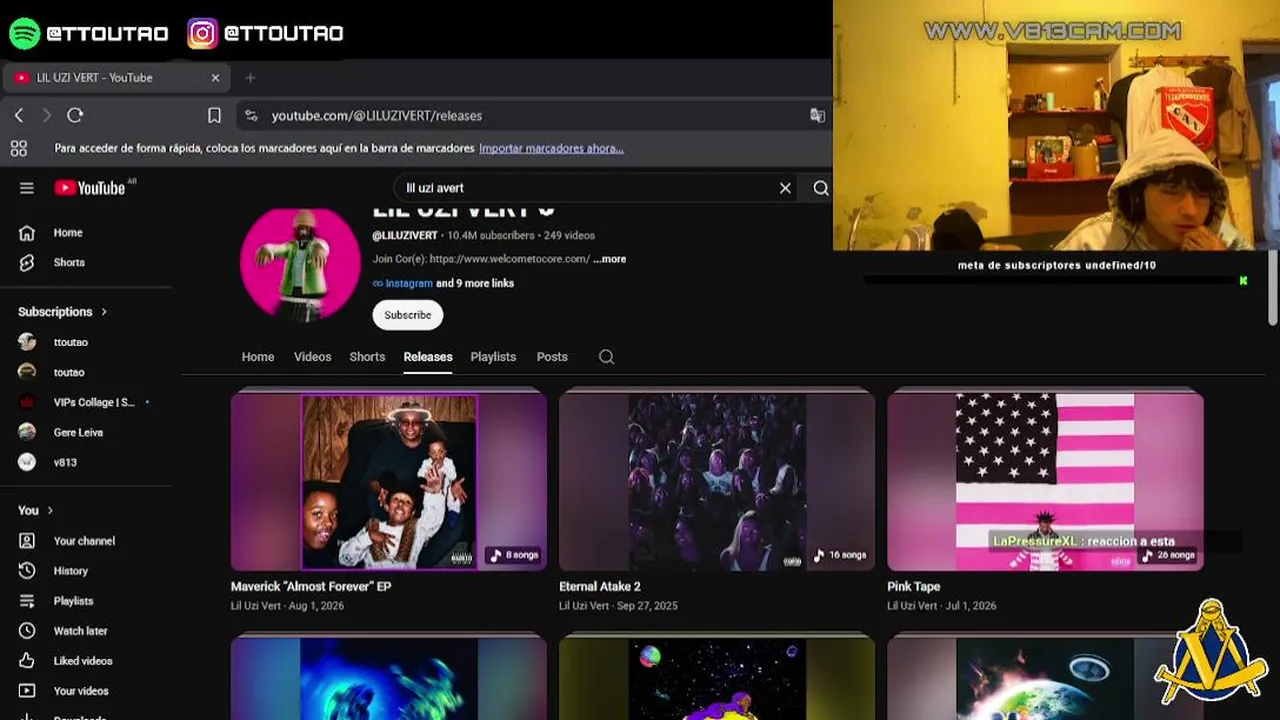Open site information icon beside the URL

251,116
